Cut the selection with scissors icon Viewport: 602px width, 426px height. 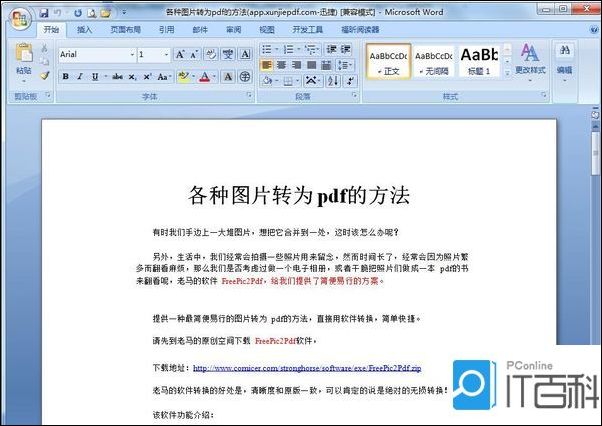(x=44, y=48)
